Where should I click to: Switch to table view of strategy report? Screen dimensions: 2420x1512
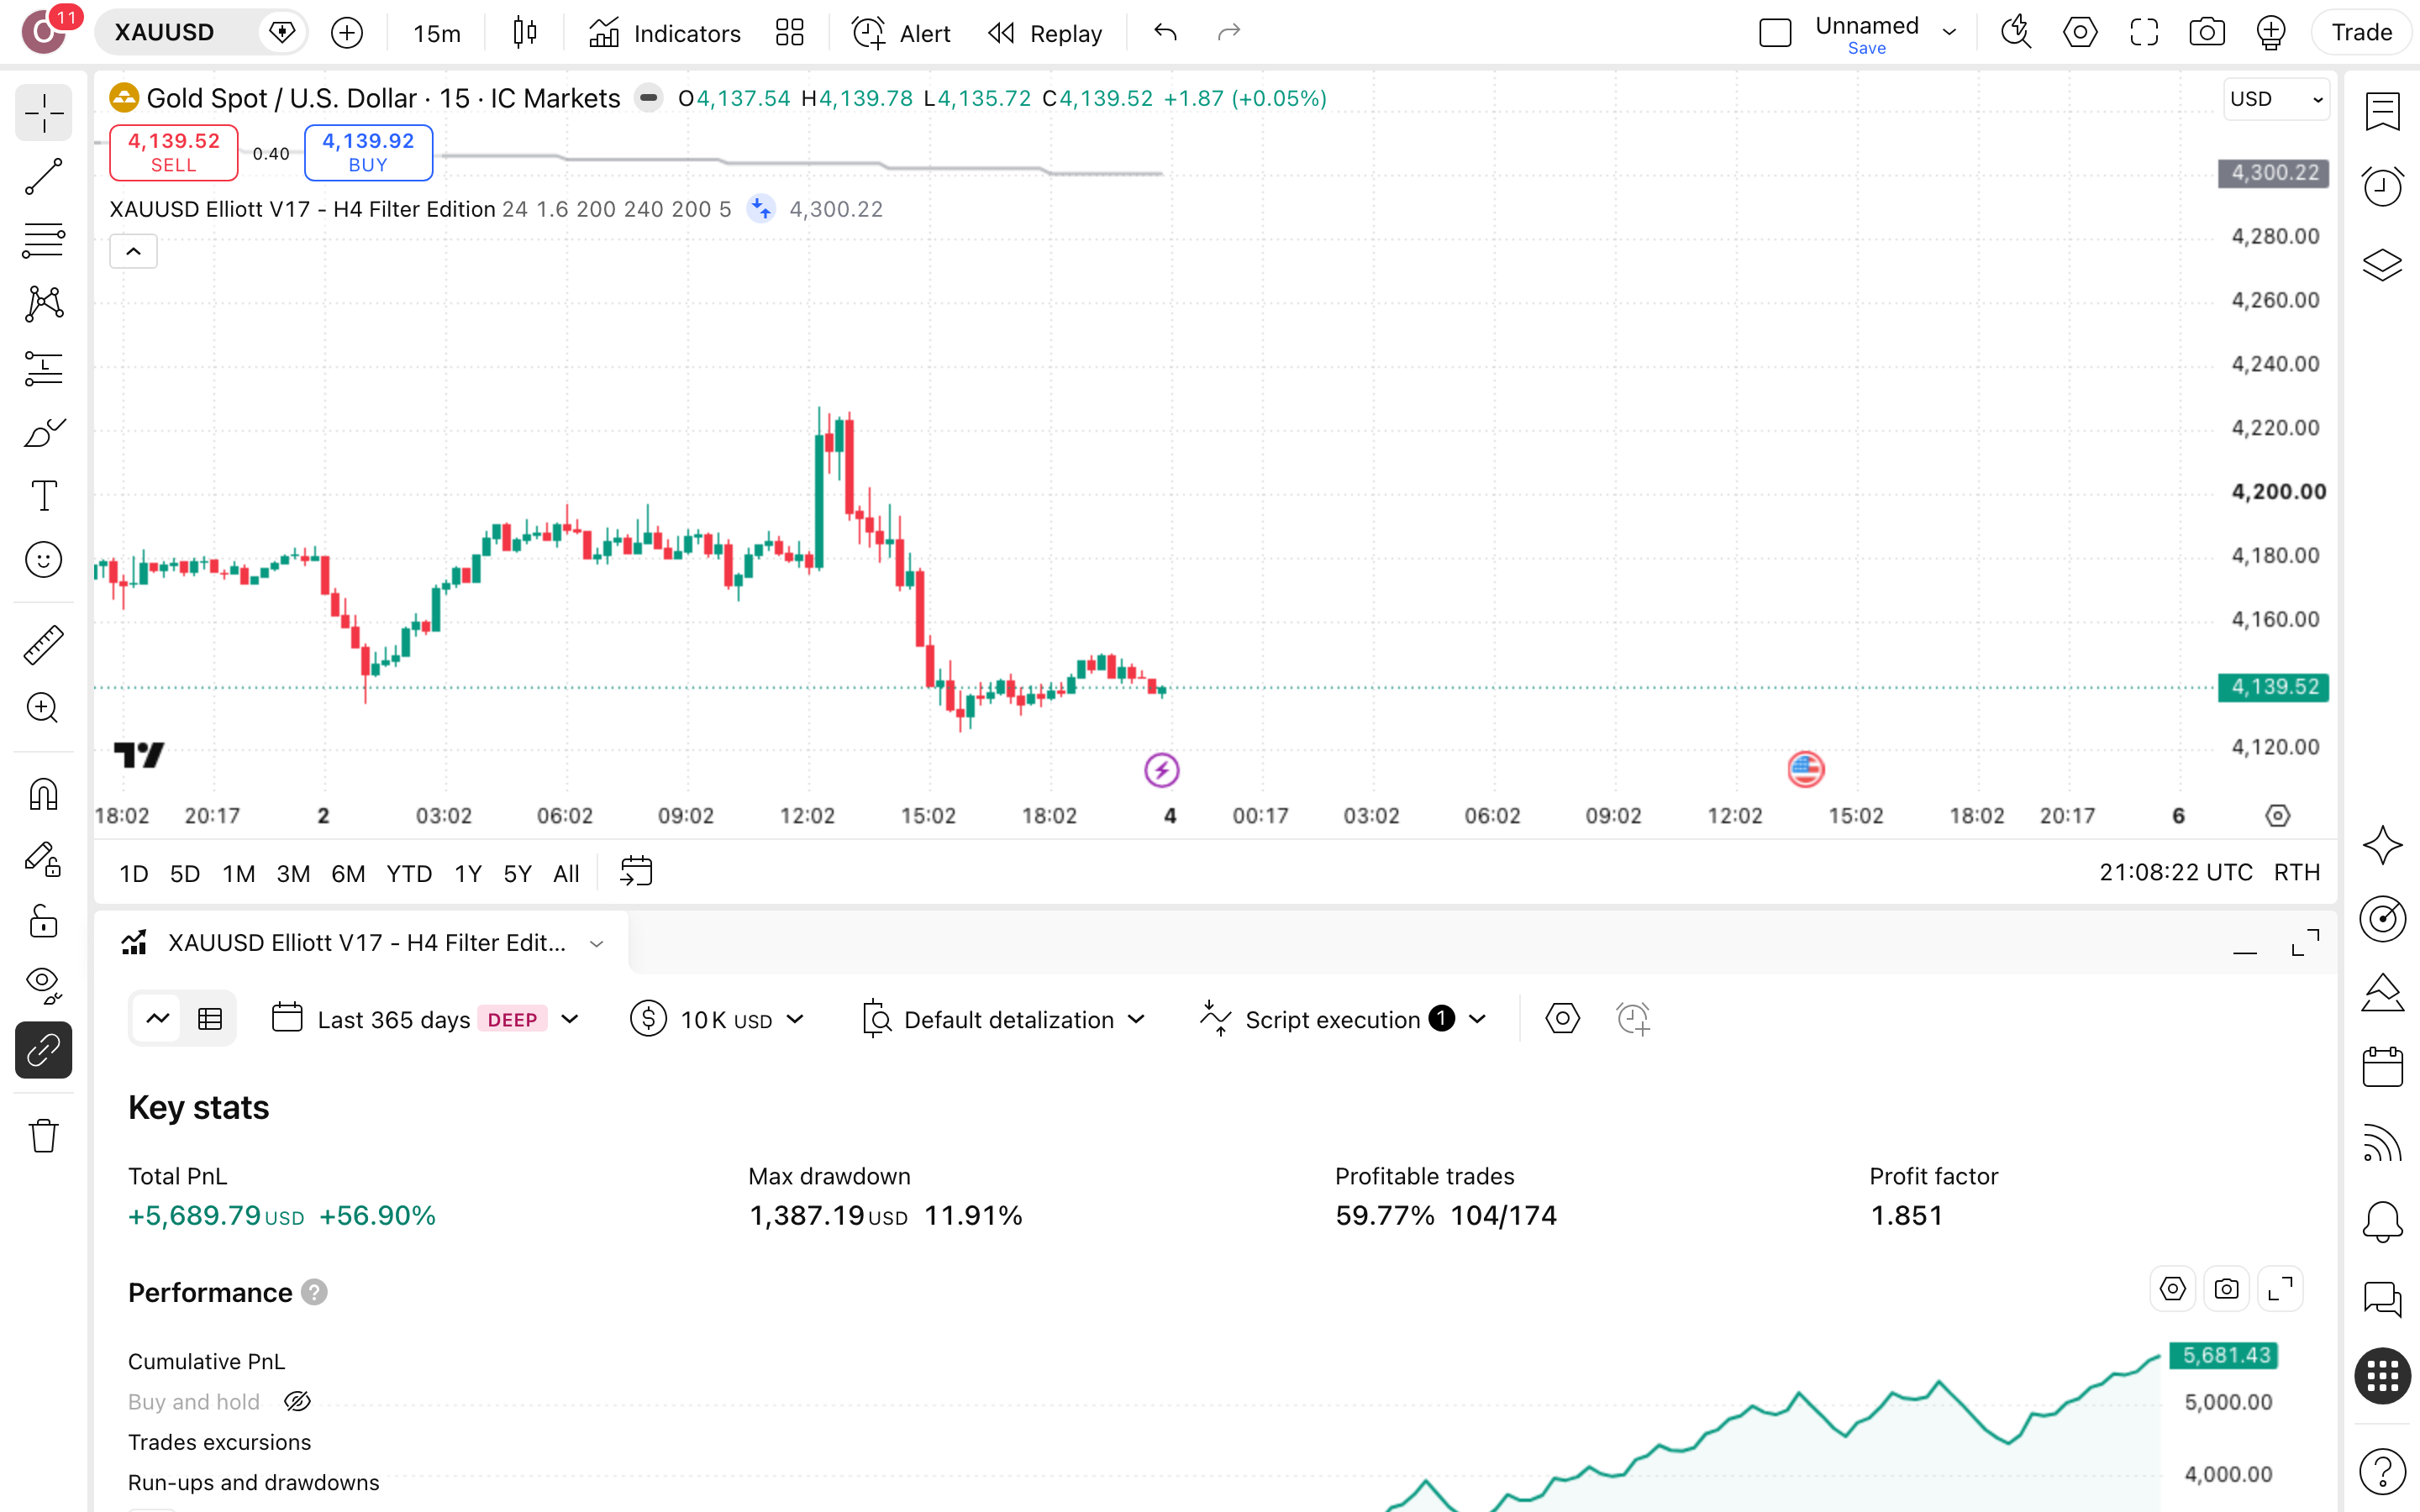[x=210, y=1019]
